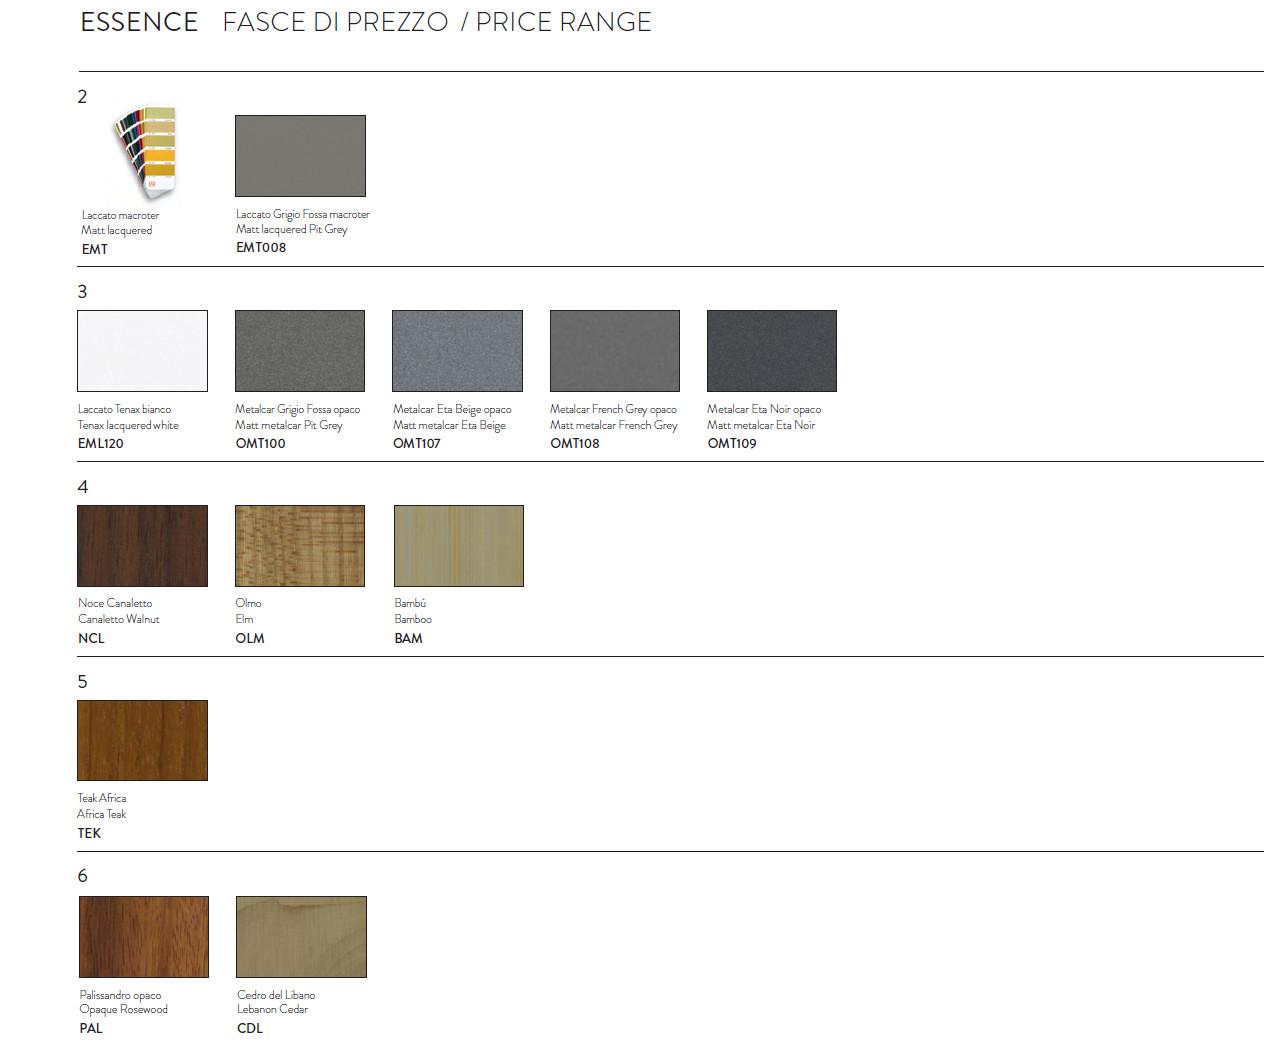Click the 'Laccato macroter' label
The image size is (1264, 1043).
pyautogui.click(x=120, y=215)
